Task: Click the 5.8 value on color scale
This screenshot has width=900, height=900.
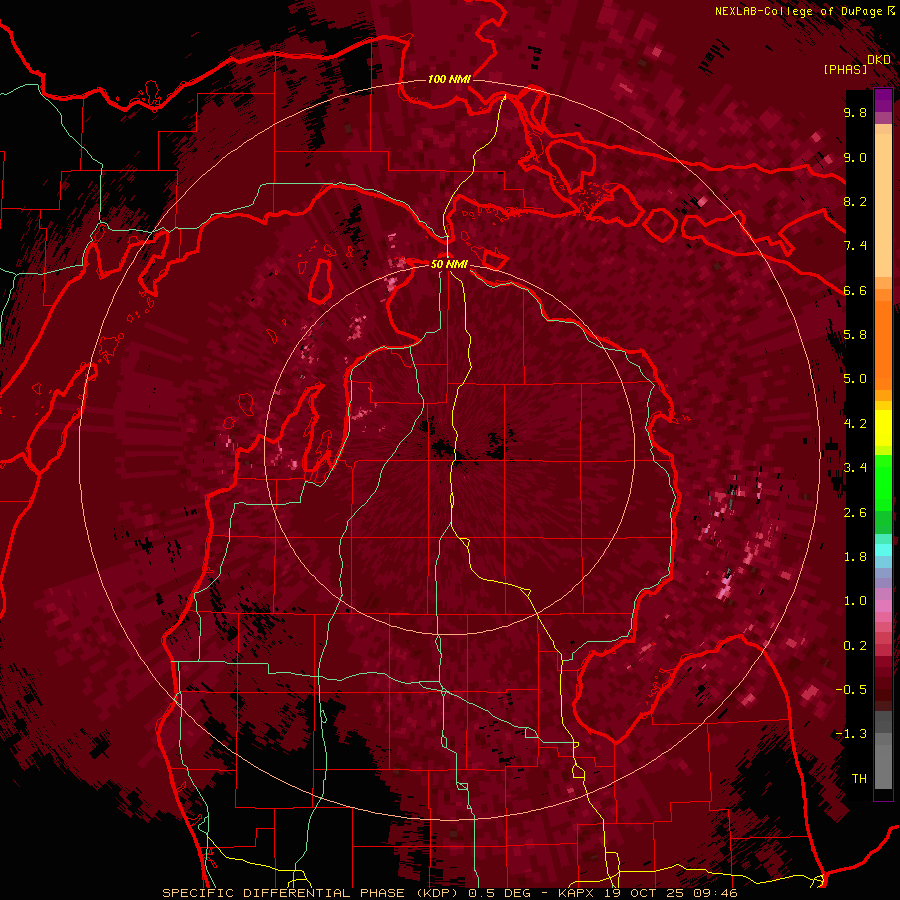Action: coord(855,335)
